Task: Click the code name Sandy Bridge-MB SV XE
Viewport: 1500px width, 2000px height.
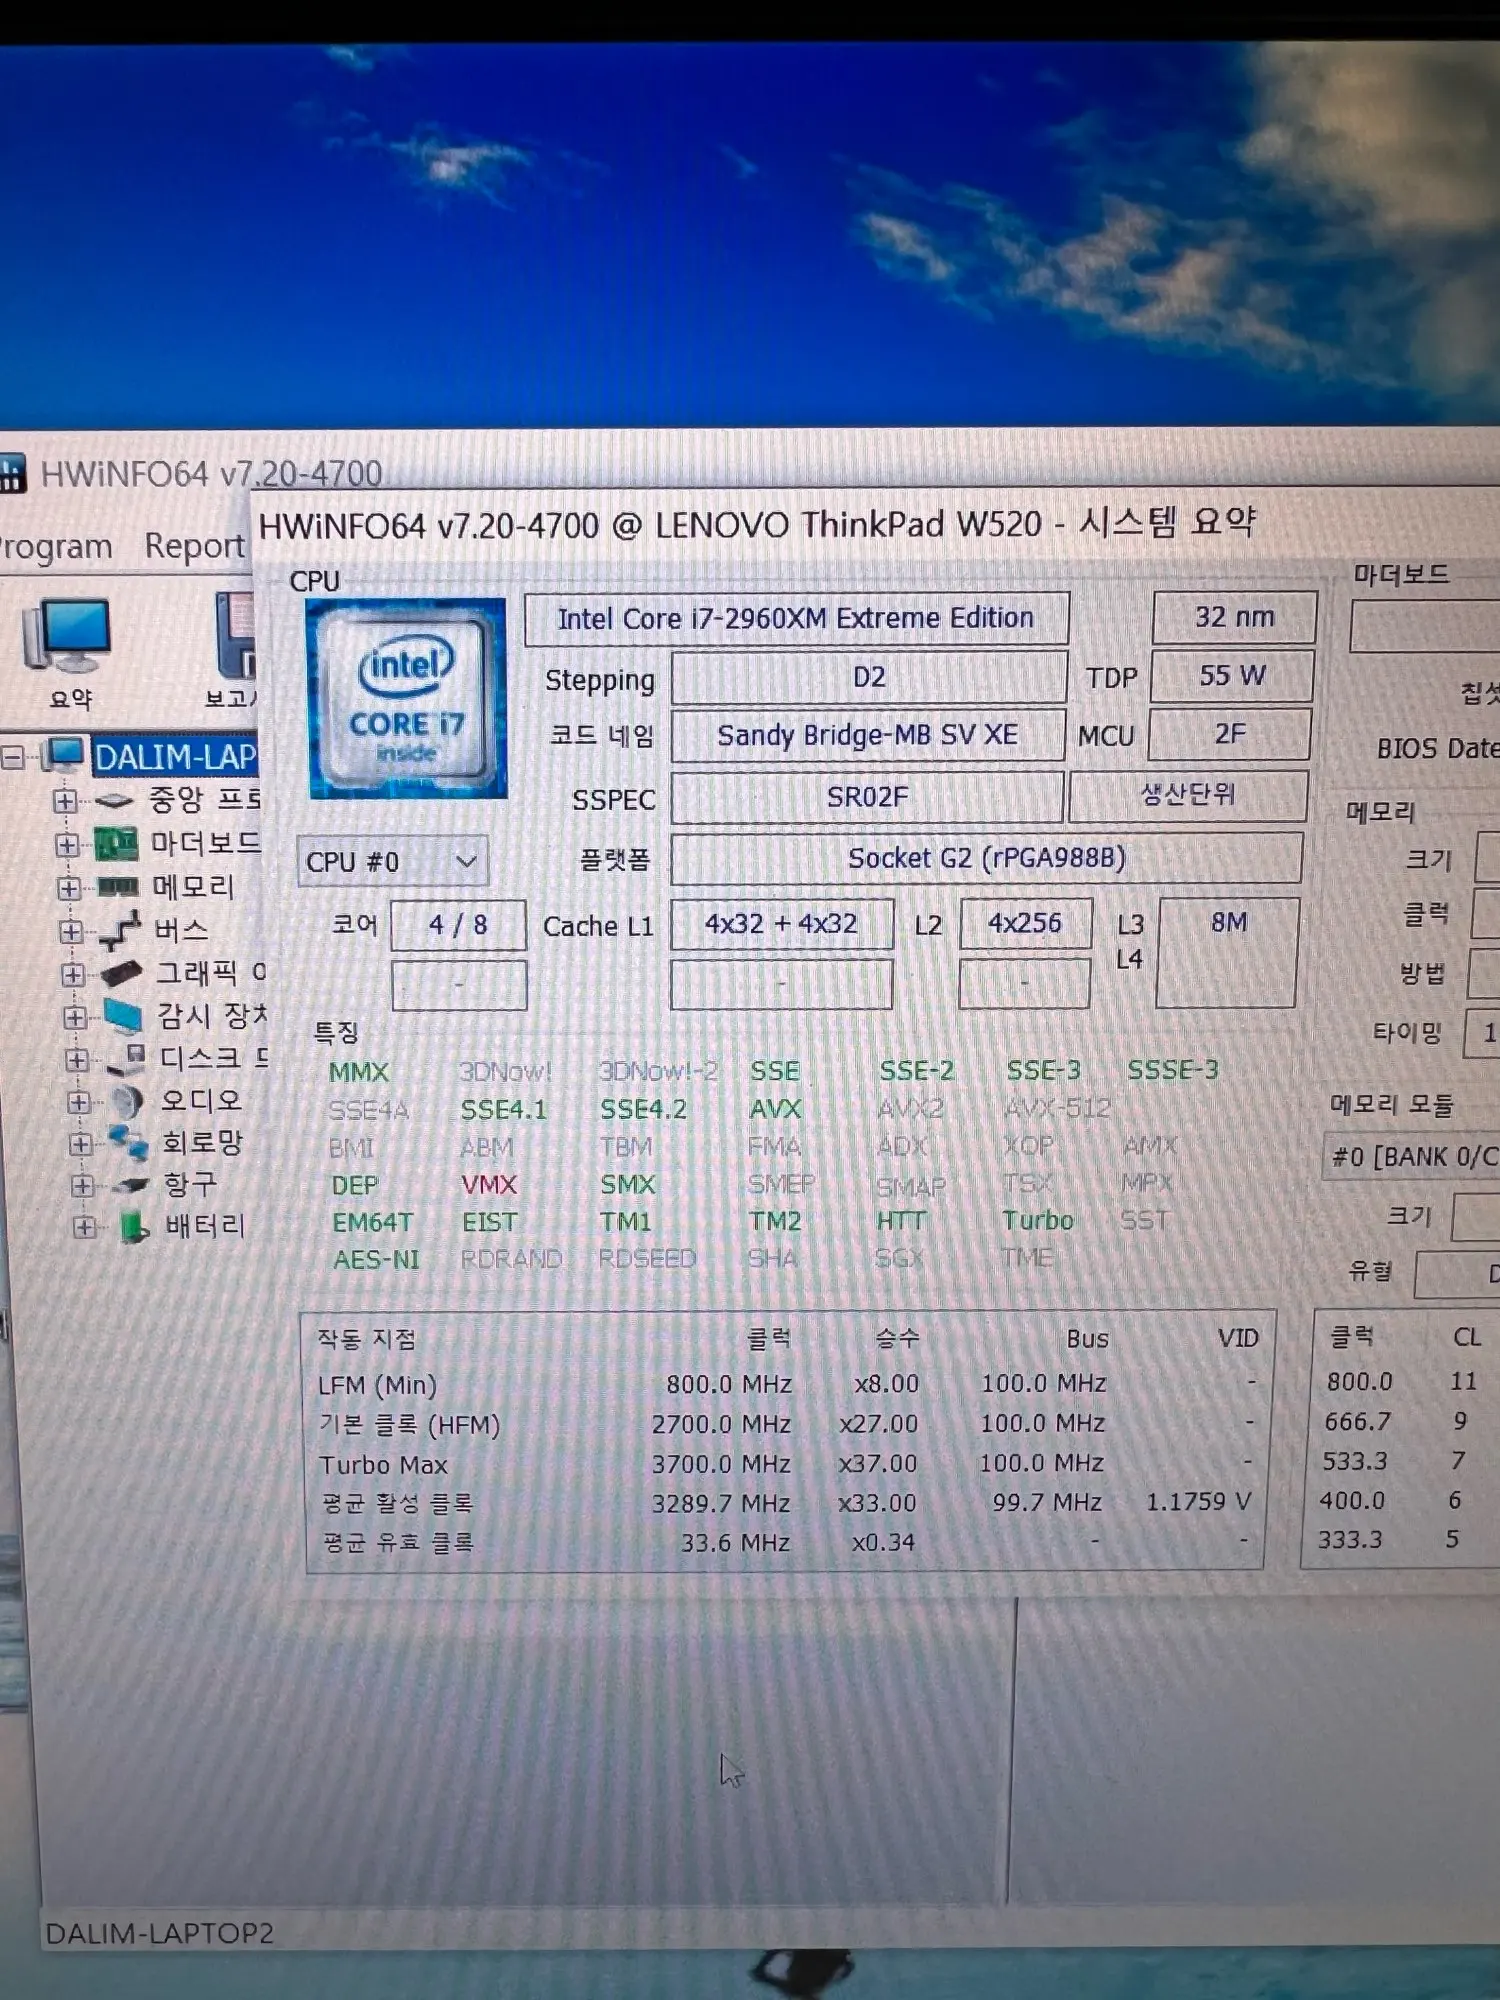Action: point(867,736)
